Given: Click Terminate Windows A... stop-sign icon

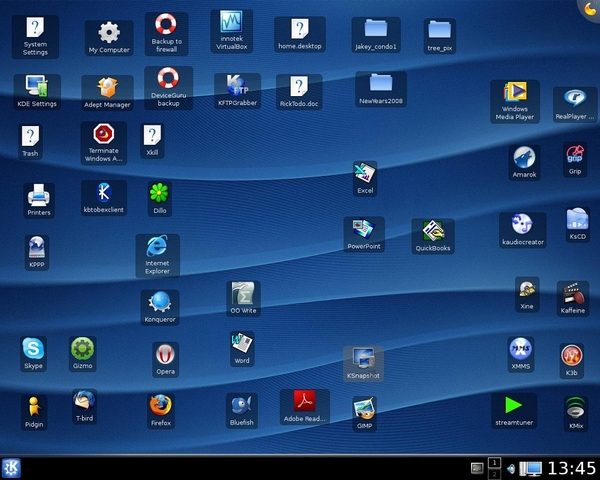Looking at the screenshot, I should click(x=104, y=143).
